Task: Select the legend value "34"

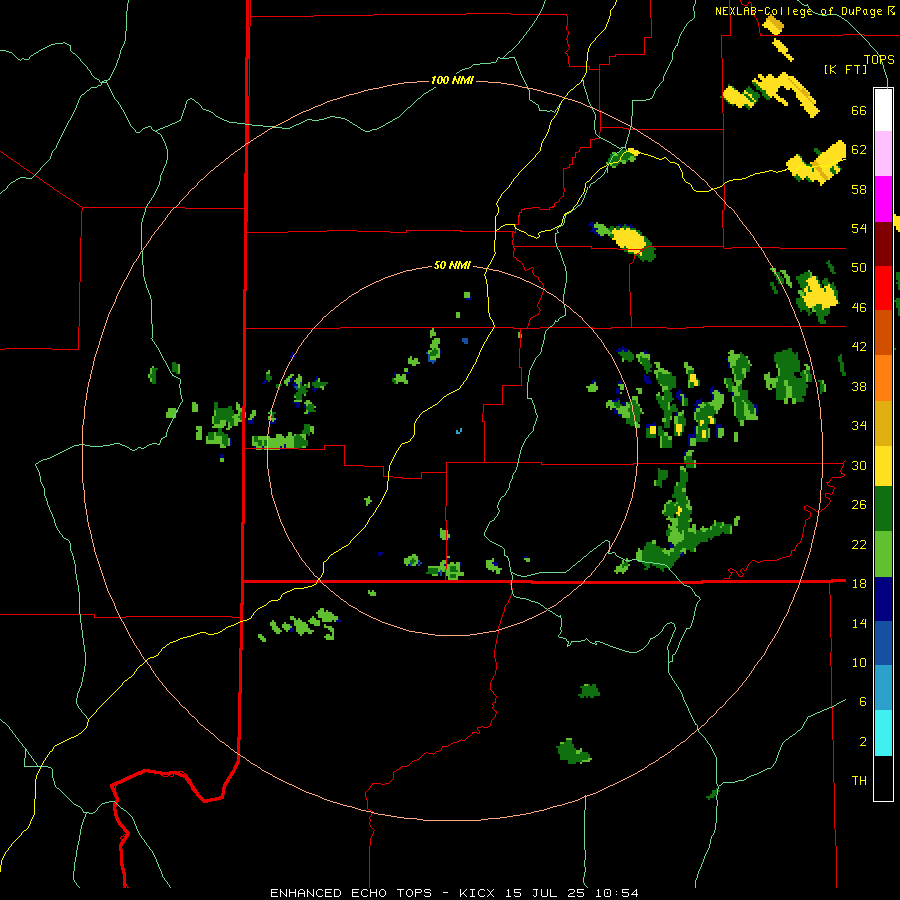Action: pyautogui.click(x=859, y=426)
